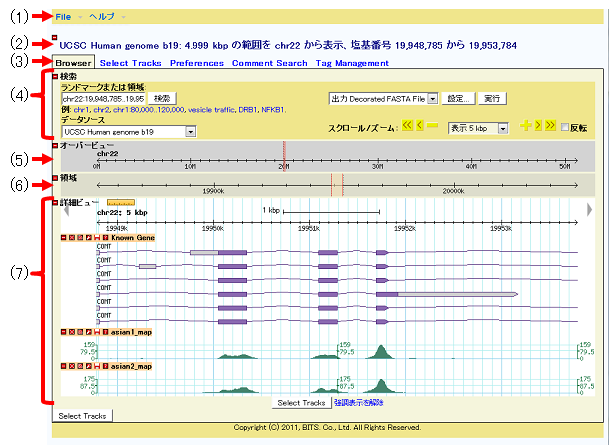The height and width of the screenshot is (446, 610).
Task: Collapse the UCSC Human genome title banner
Action: [x=54, y=37]
